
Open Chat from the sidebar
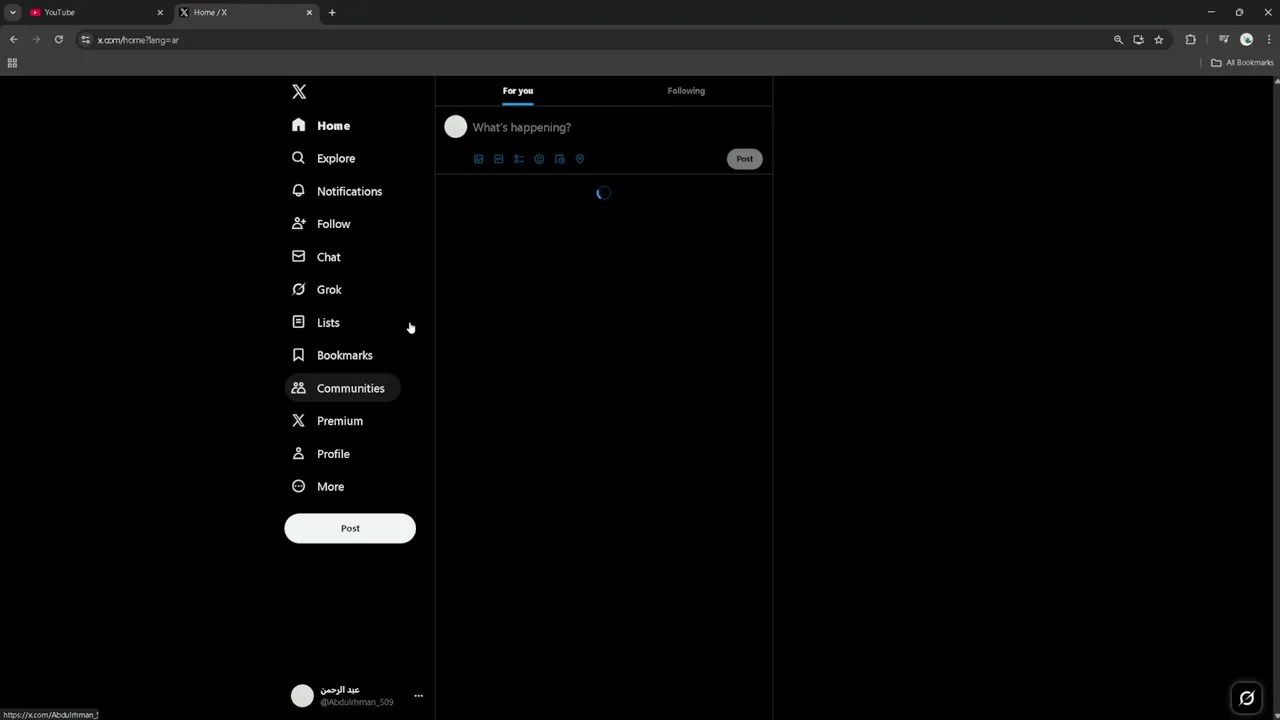click(x=316, y=257)
